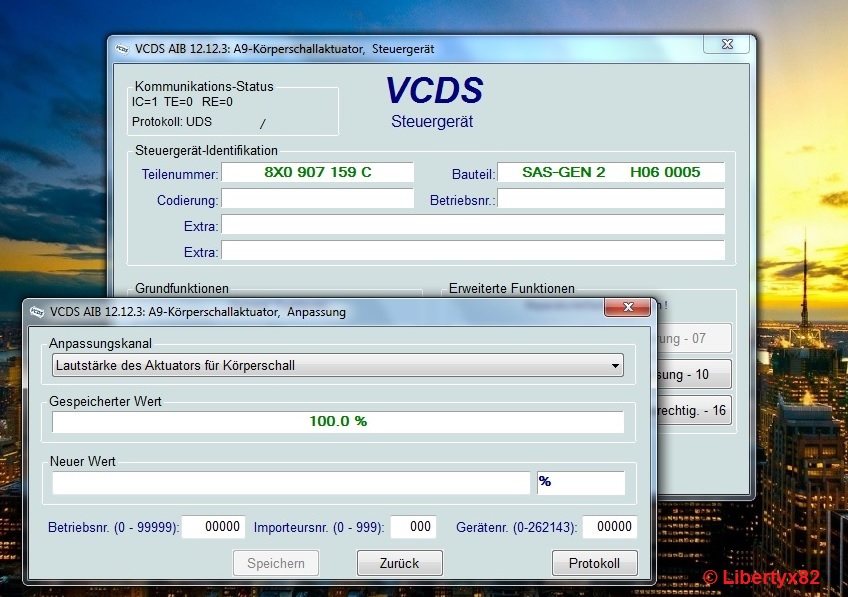Click the Teilenummer field 8X0 907 159 C

click(317, 173)
